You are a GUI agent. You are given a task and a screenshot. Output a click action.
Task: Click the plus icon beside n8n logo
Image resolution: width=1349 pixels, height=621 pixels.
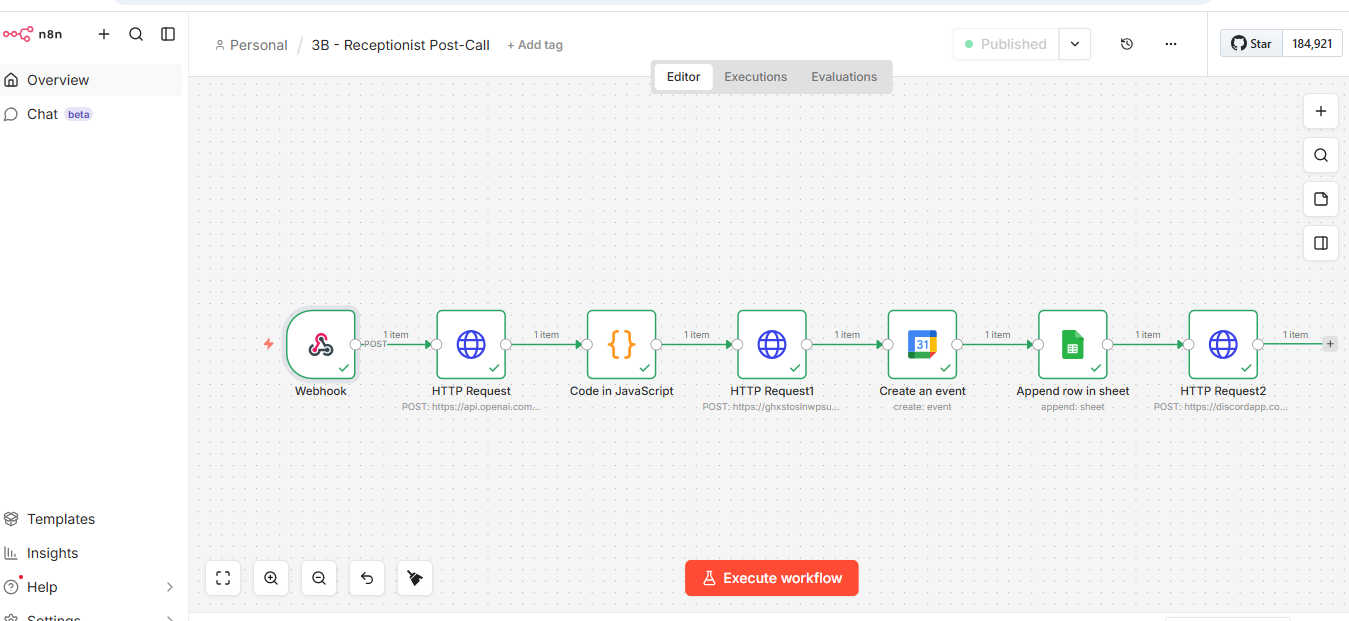click(x=104, y=34)
